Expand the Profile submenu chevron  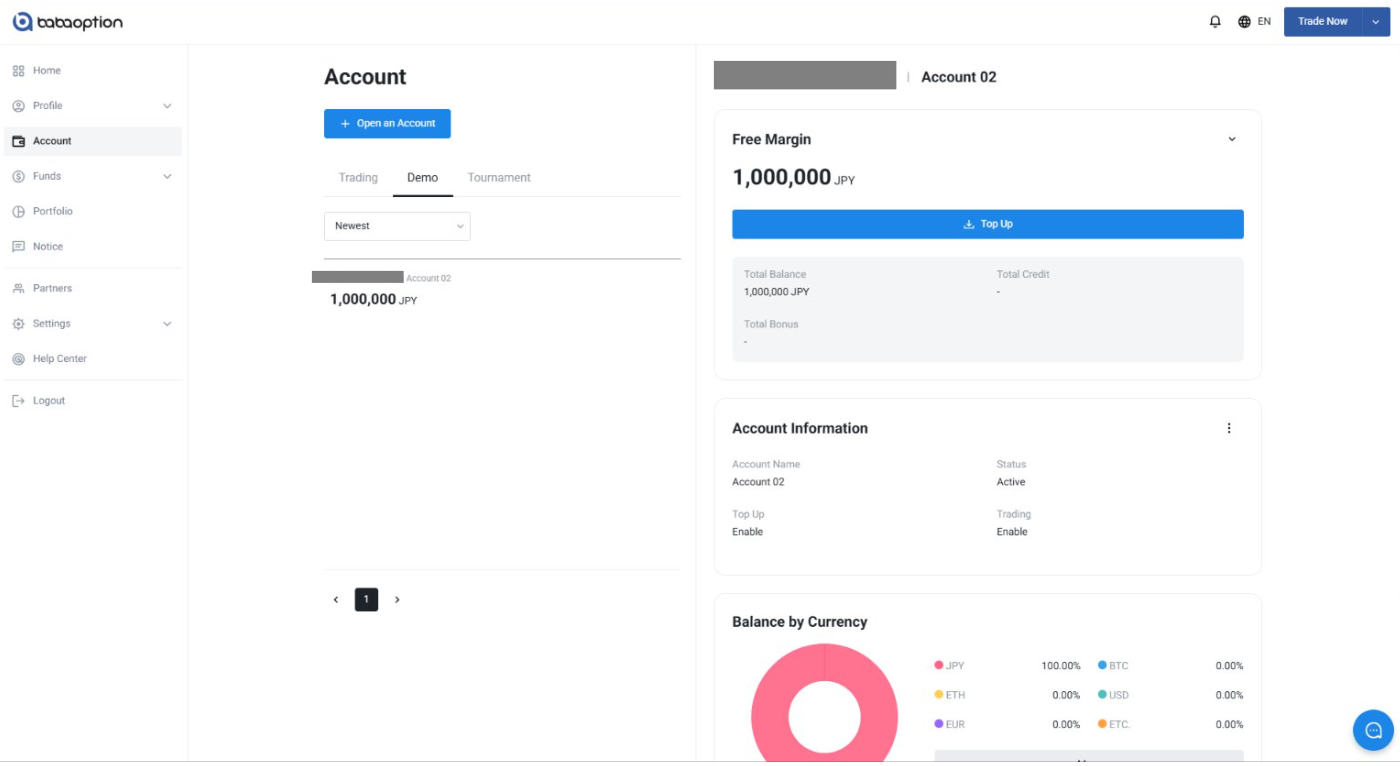click(x=167, y=106)
